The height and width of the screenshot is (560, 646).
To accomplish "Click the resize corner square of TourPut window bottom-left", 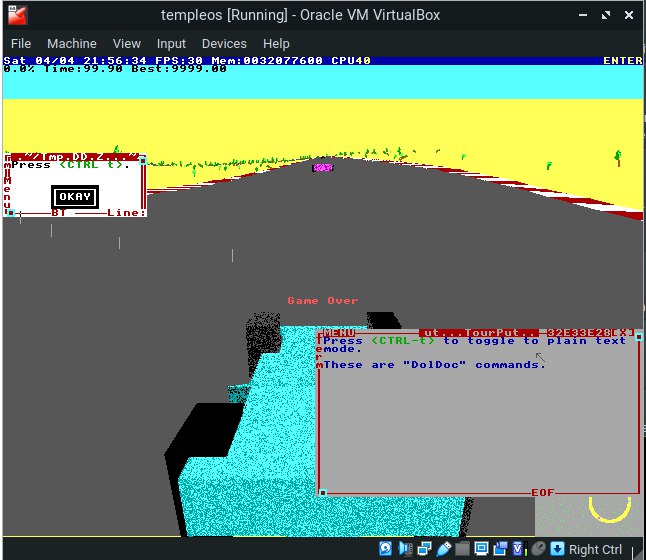I will point(323,492).
